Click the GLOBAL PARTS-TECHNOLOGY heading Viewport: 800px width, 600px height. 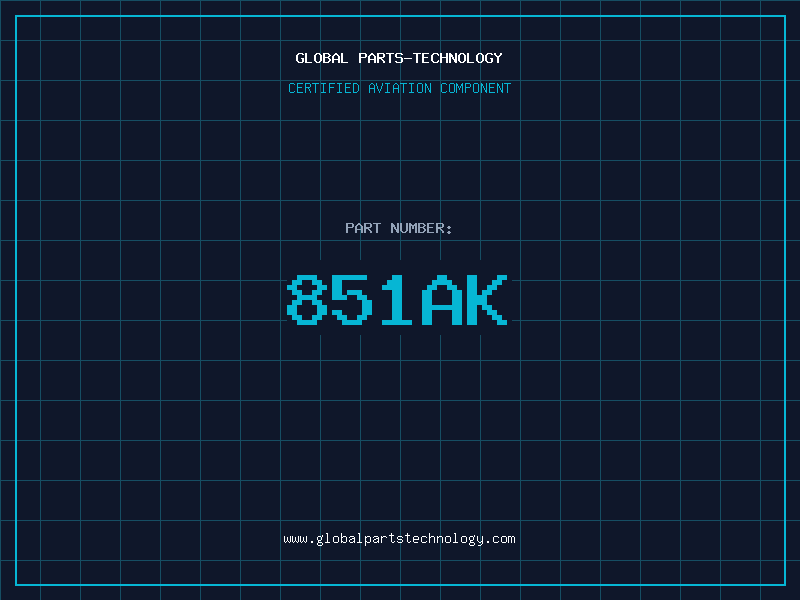(399, 58)
